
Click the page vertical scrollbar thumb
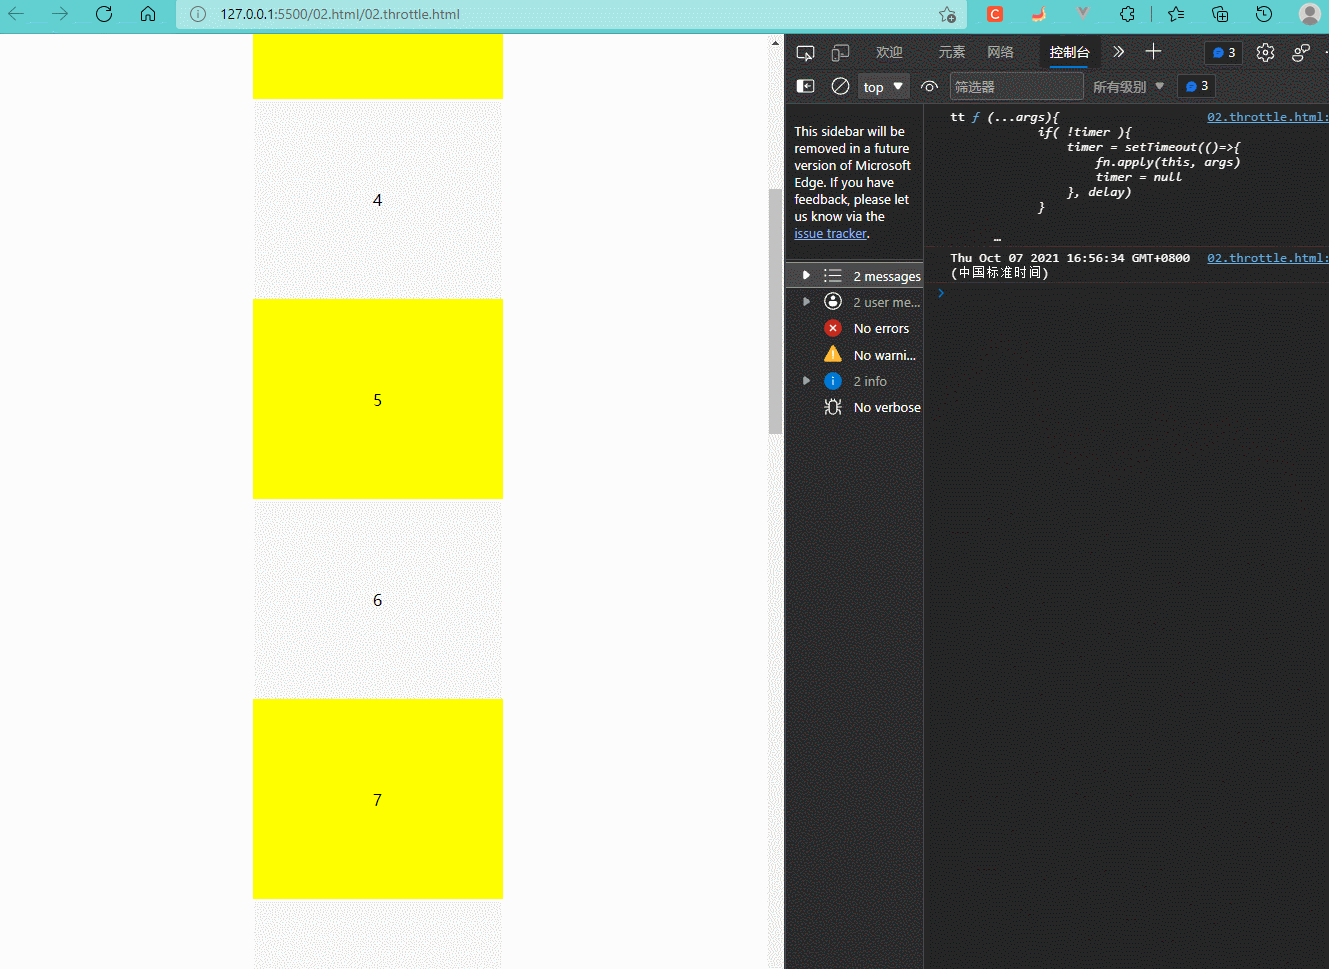pos(775,311)
